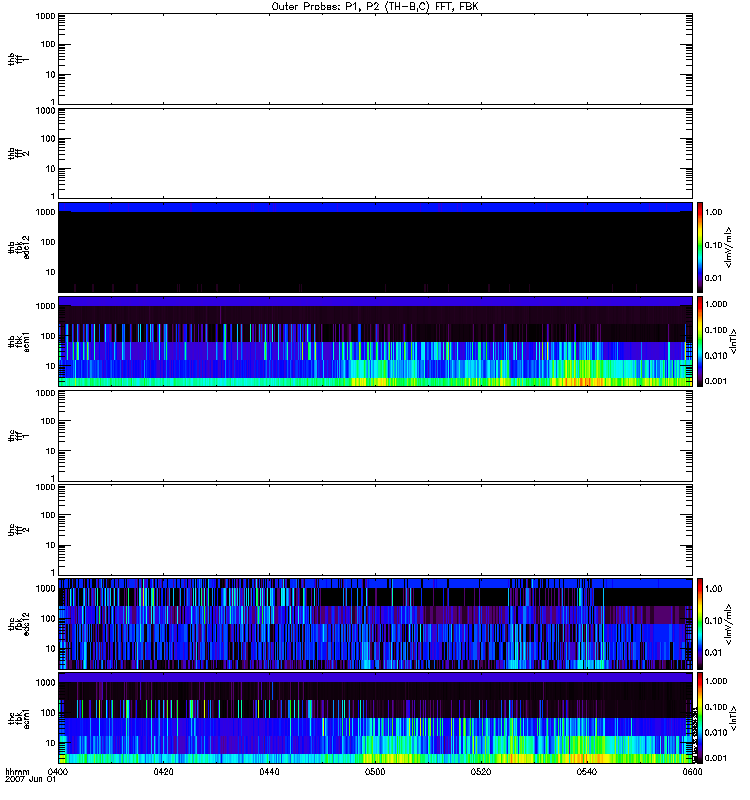The image size is (750, 800).
Task: Click the 'thc fff 1' y-axis title
Action: pyautogui.click(x=18, y=436)
